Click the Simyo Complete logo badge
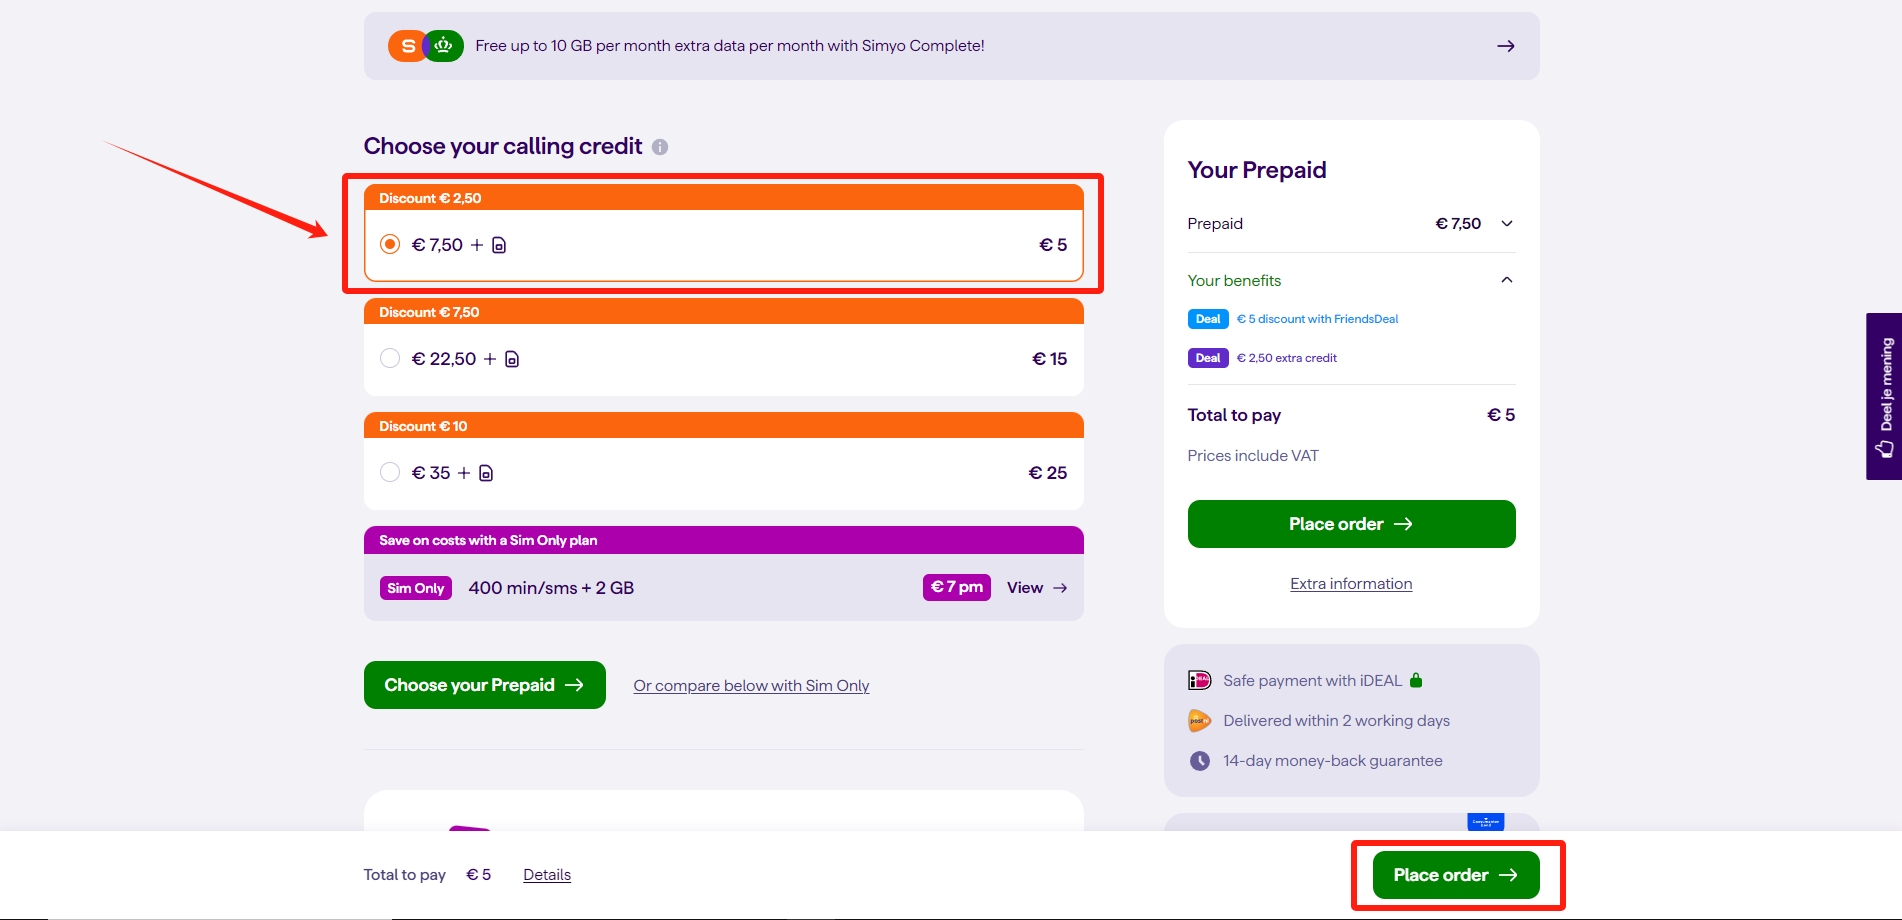The height and width of the screenshot is (920, 1902). tap(426, 46)
